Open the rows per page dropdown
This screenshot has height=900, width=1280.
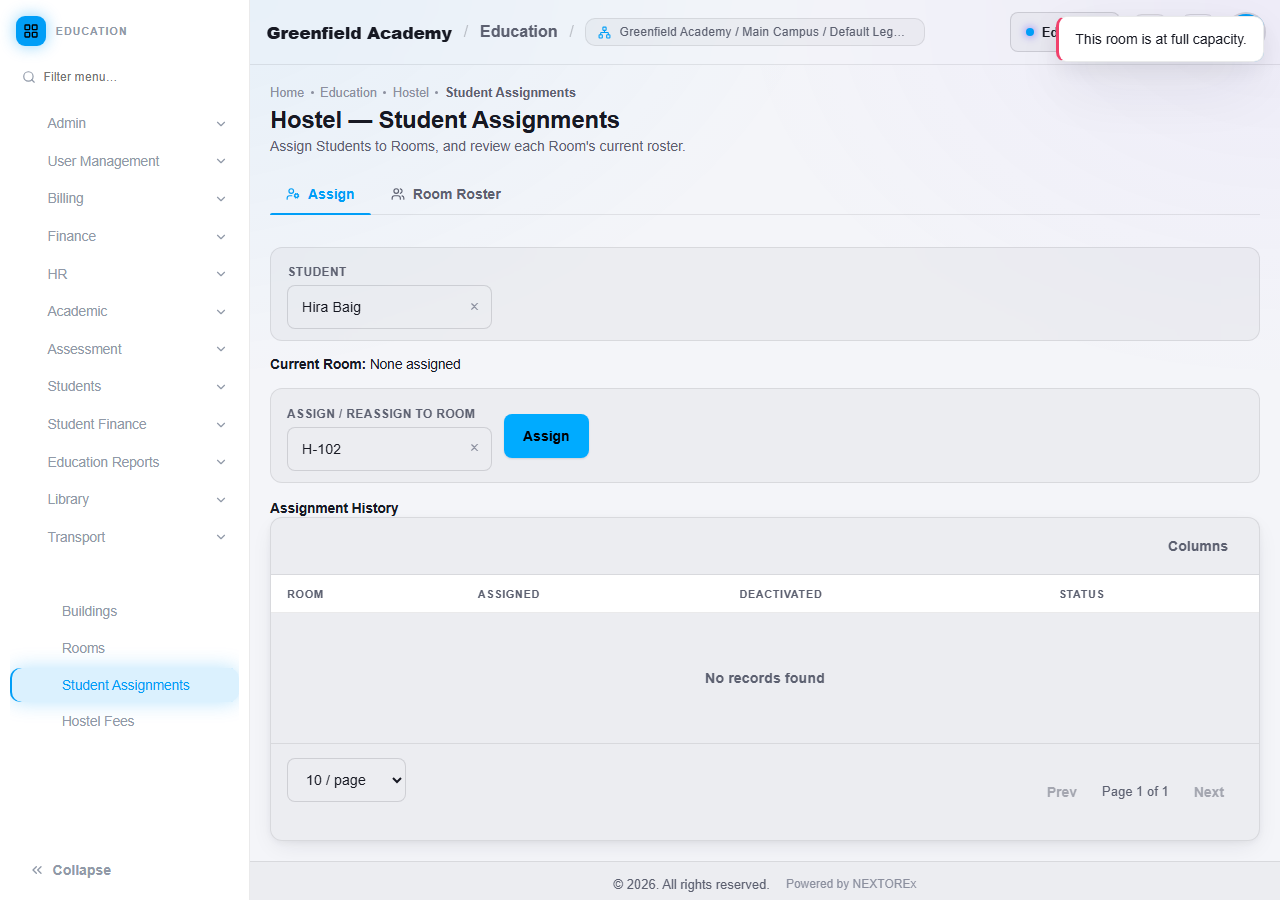pyautogui.click(x=346, y=780)
